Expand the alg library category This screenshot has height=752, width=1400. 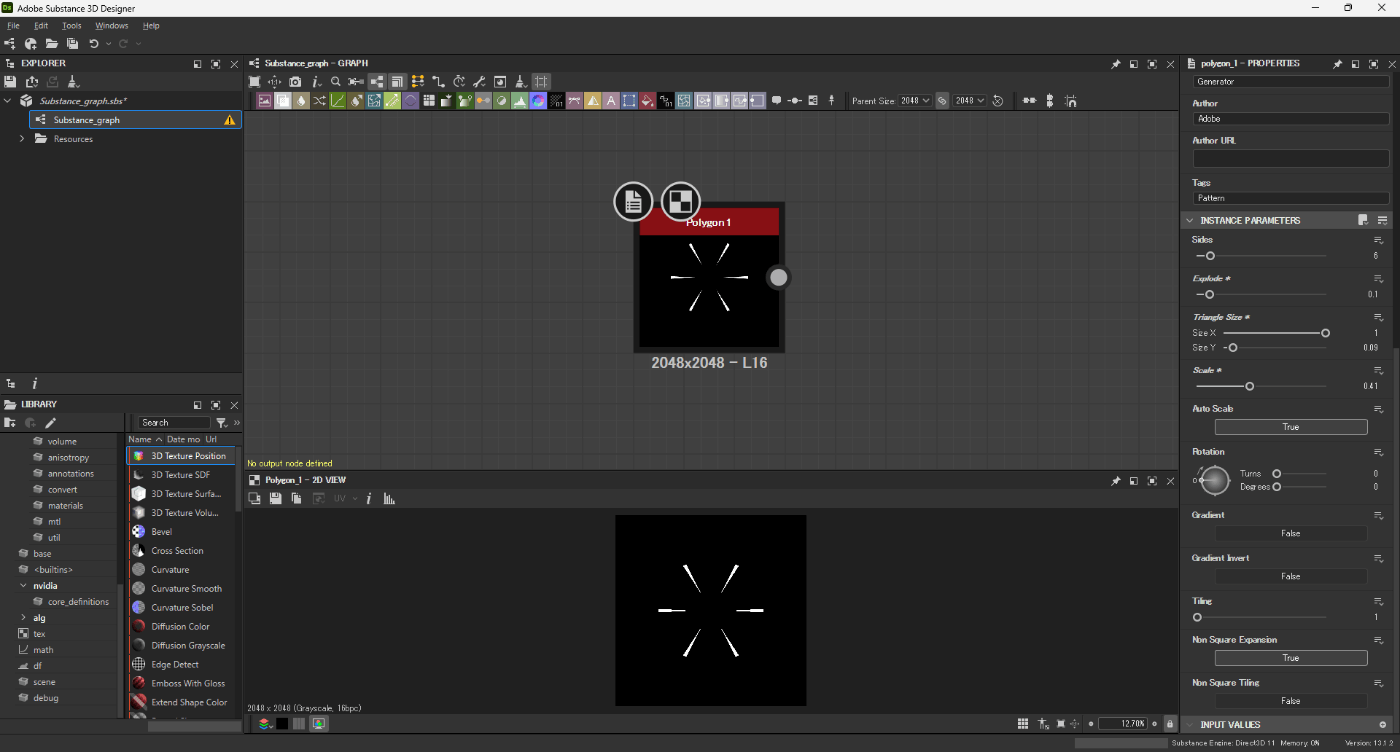pos(22,618)
